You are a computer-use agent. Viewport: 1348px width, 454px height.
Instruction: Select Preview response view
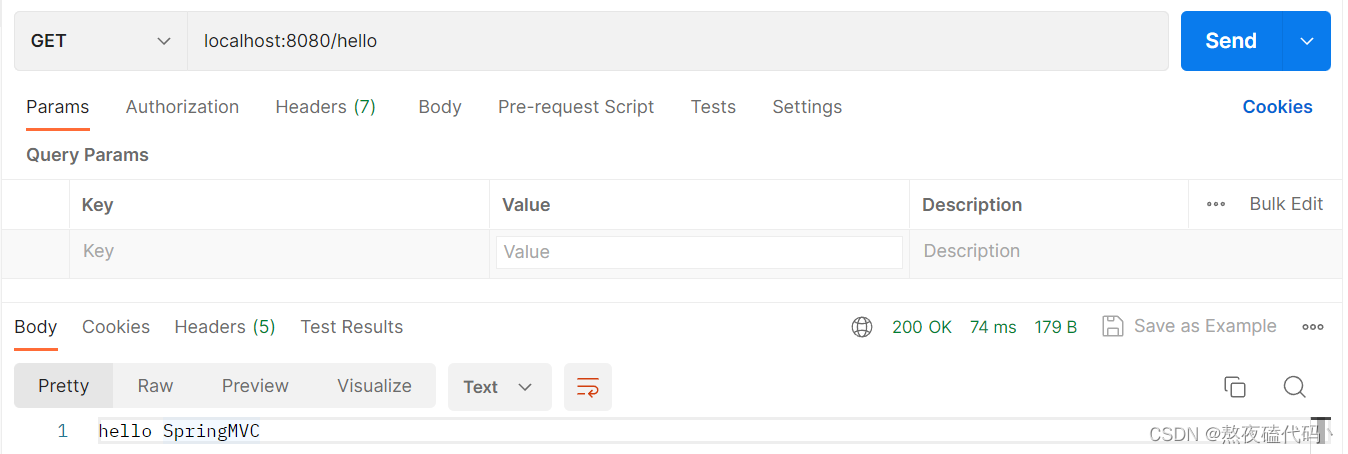(255, 386)
